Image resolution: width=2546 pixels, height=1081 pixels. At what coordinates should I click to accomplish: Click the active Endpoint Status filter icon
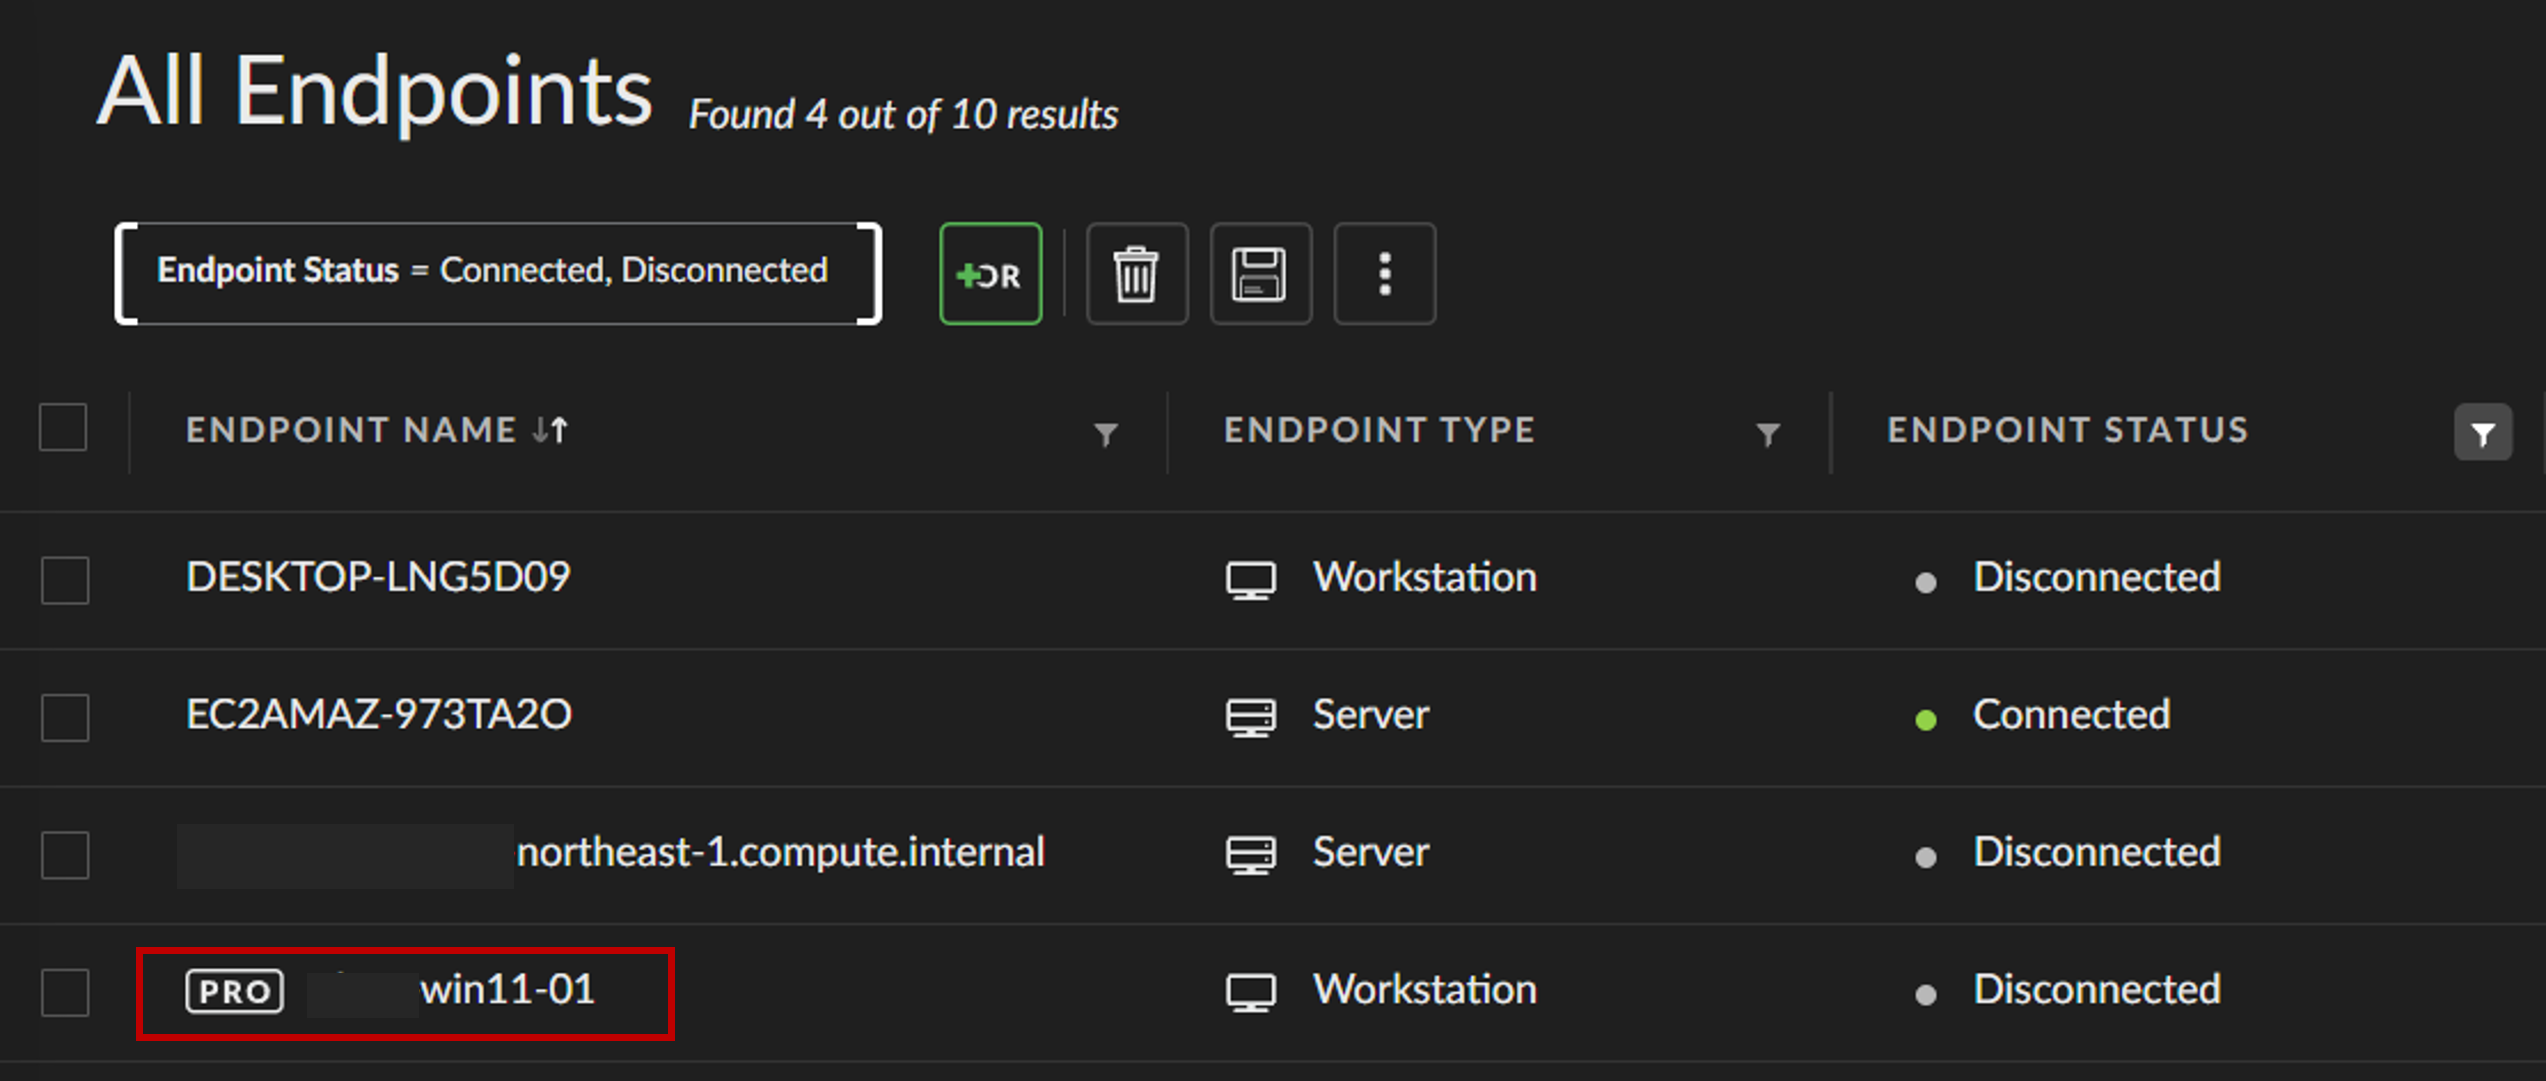click(2482, 433)
